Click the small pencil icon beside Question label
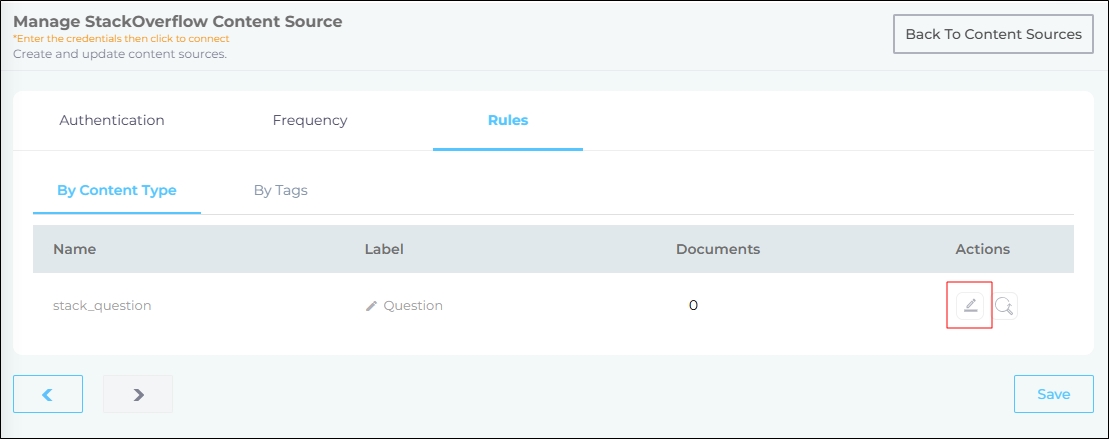The width and height of the screenshot is (1109, 439). tap(372, 306)
